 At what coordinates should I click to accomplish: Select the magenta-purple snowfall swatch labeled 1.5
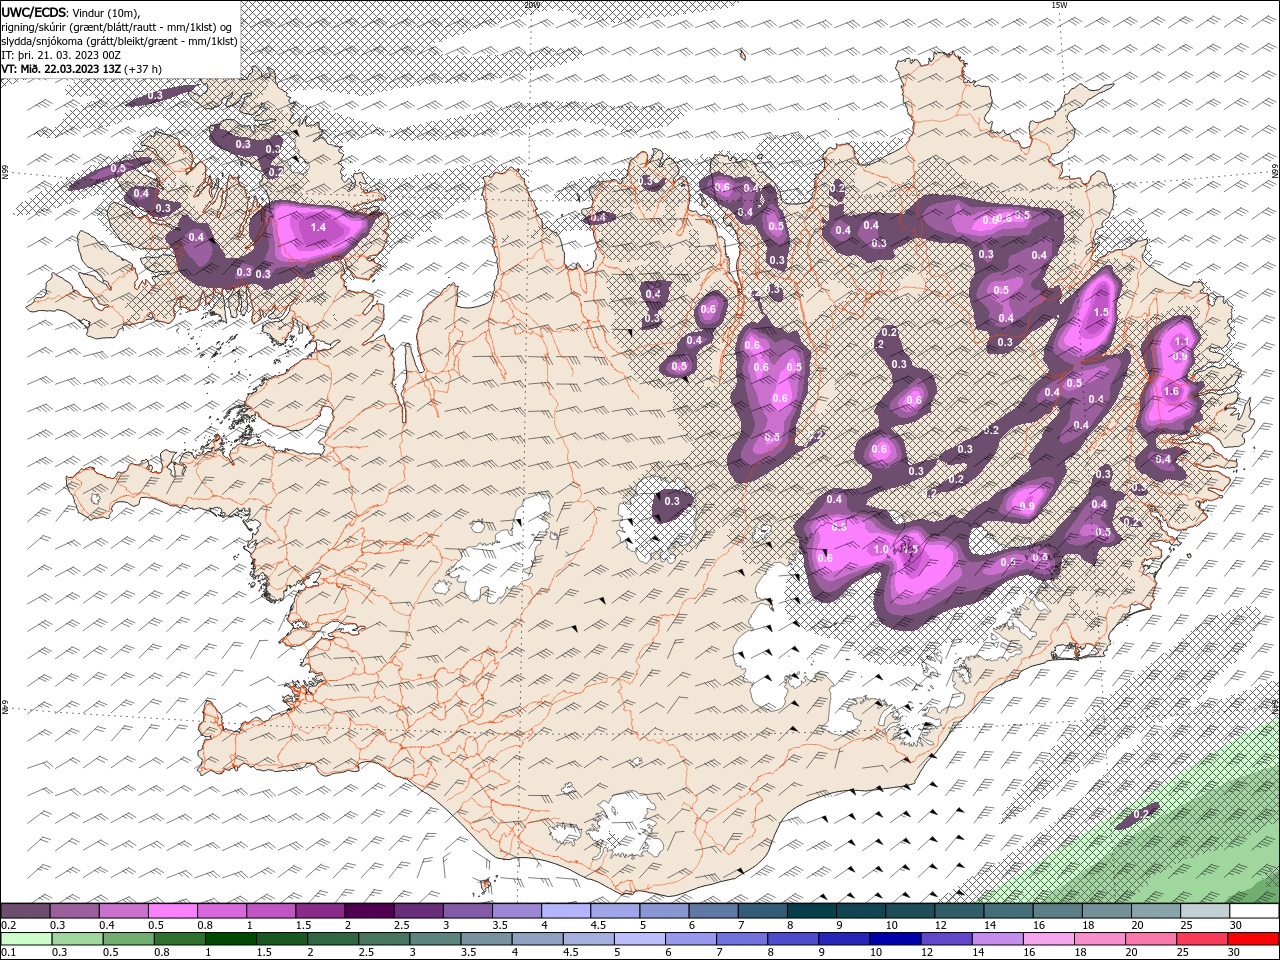320,911
